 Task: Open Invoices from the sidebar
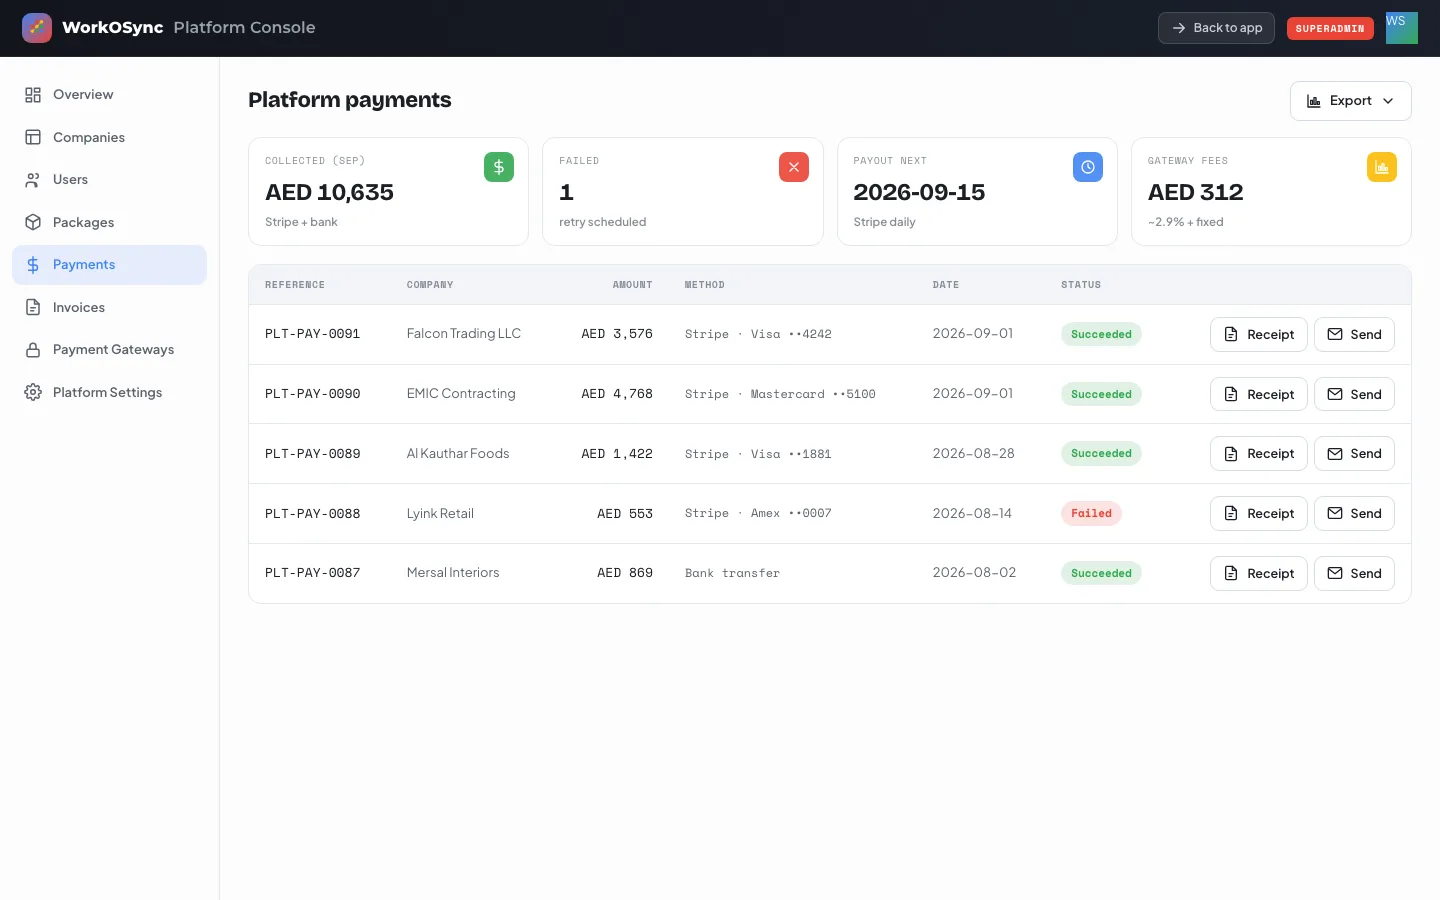110,307
